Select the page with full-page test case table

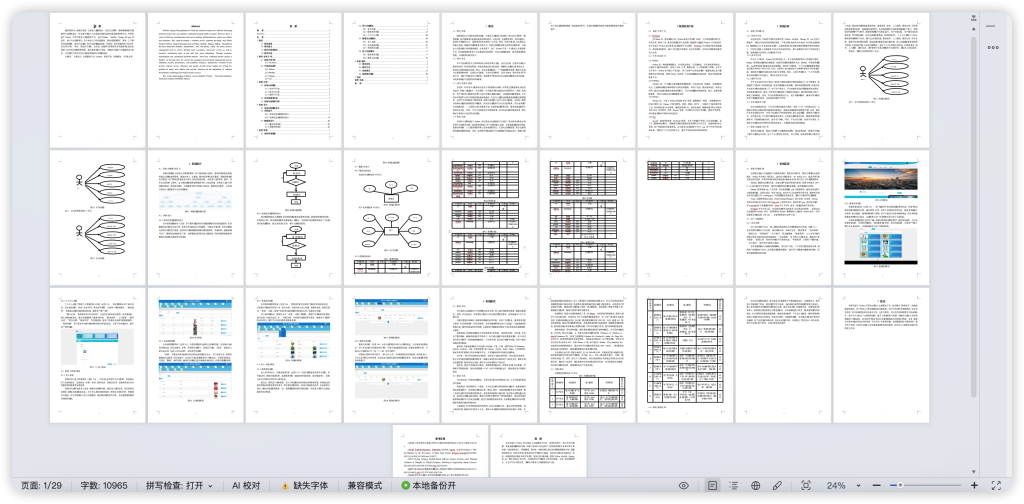click(684, 355)
